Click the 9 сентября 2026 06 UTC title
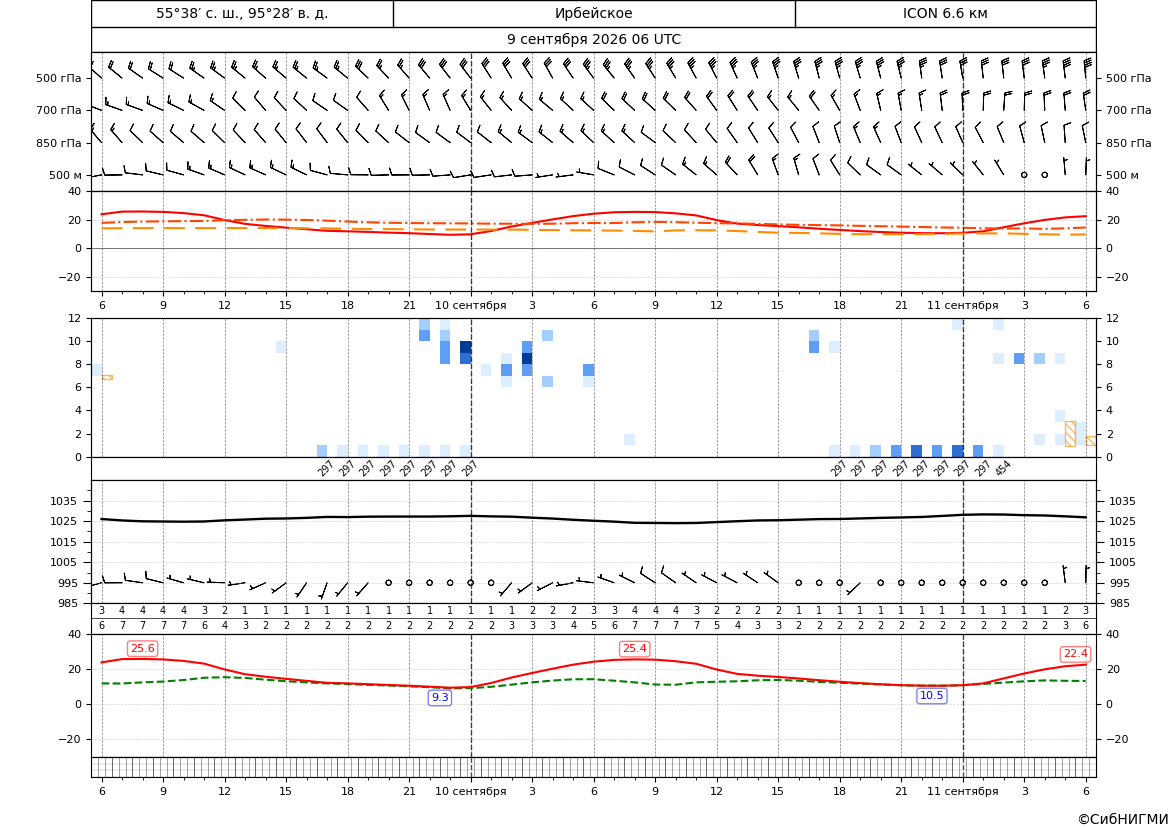Screen dimensions: 1169x827 [593, 40]
